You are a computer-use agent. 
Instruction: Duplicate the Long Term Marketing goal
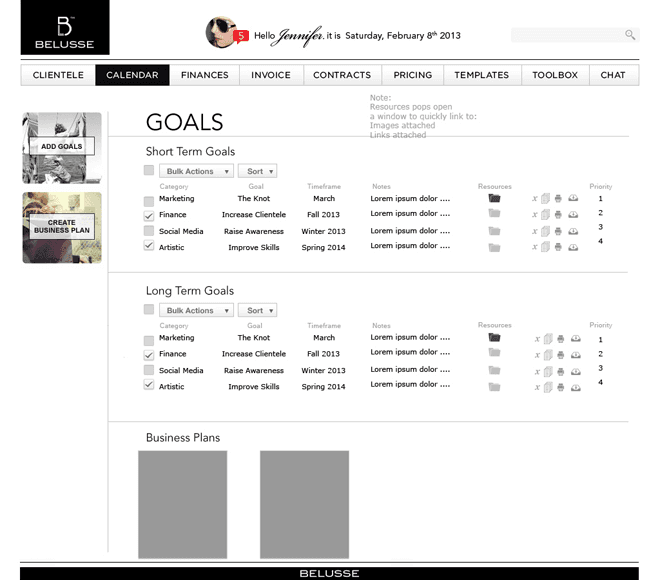coord(548,339)
